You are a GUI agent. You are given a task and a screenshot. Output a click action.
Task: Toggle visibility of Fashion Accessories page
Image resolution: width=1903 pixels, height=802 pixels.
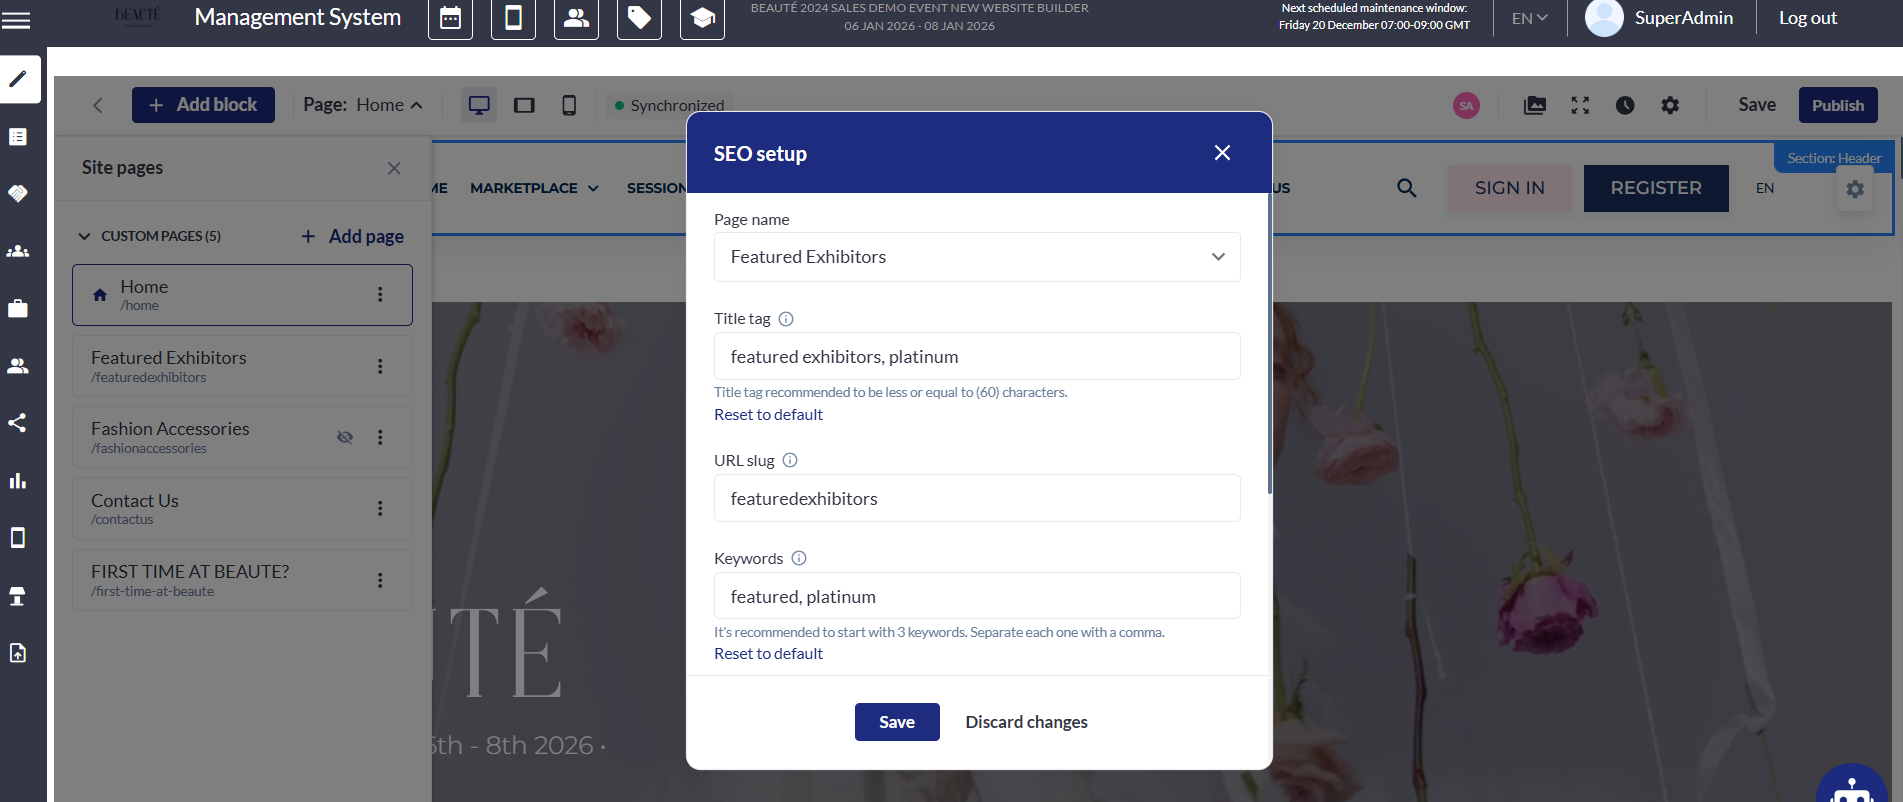(345, 437)
